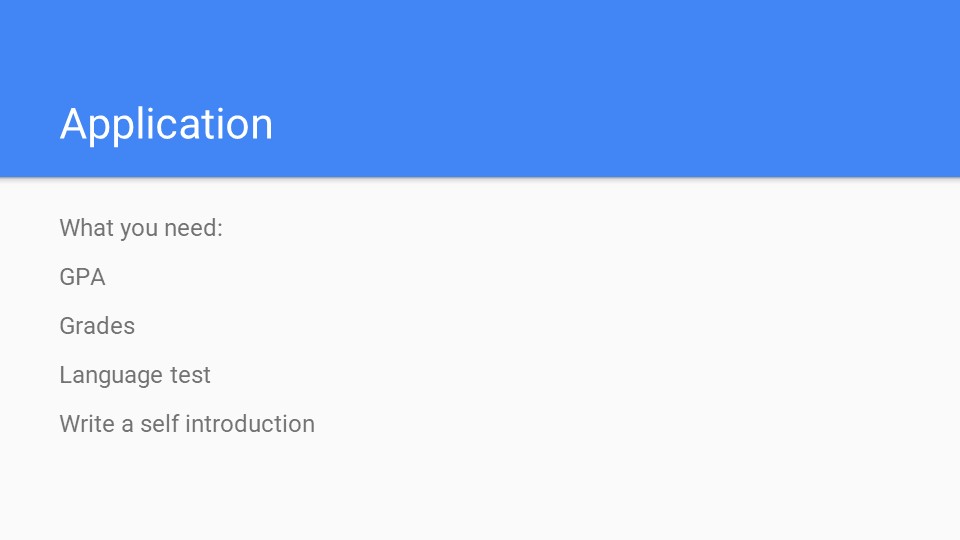The height and width of the screenshot is (540, 960).
Task: Click the GPA text line
Action: point(82,277)
